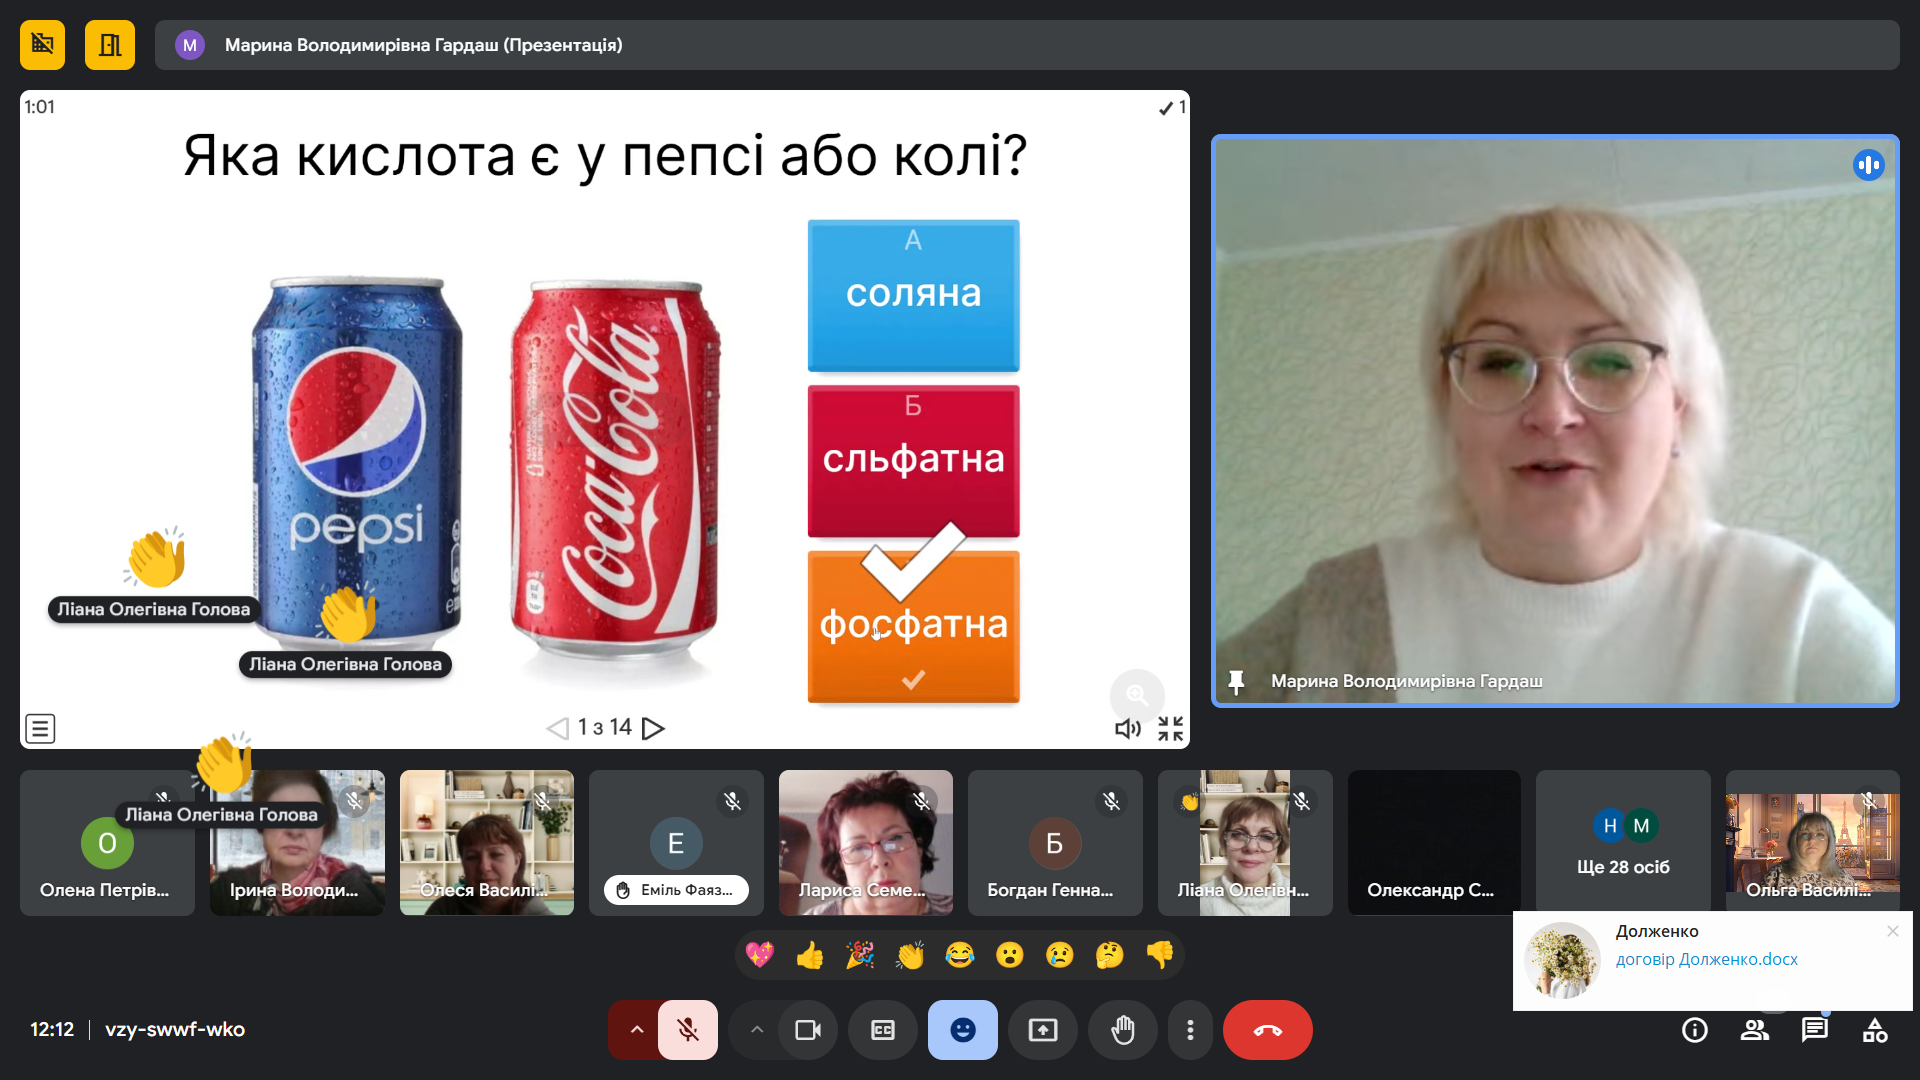Open договір Долженко.docx link
Viewport: 1920px width, 1080px height.
(1706, 960)
